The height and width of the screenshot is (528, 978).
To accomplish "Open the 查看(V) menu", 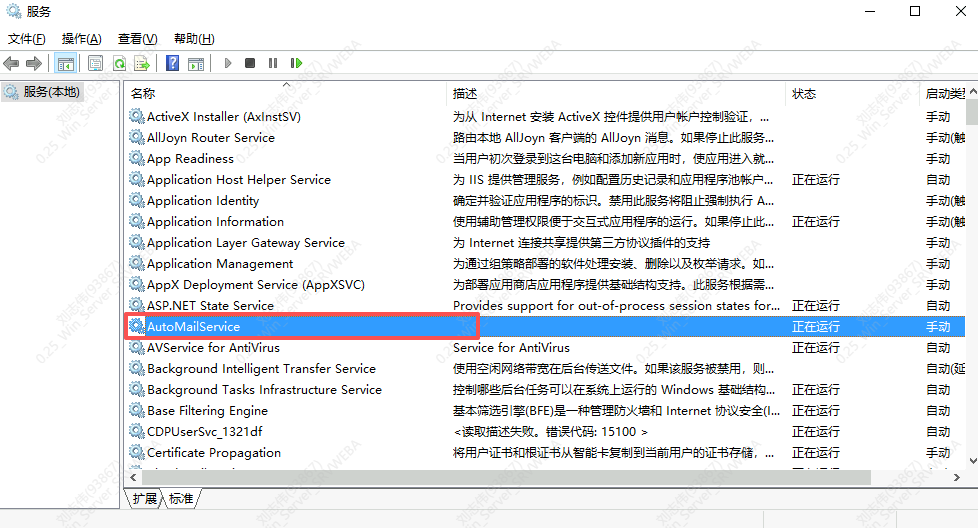I will 137,39.
